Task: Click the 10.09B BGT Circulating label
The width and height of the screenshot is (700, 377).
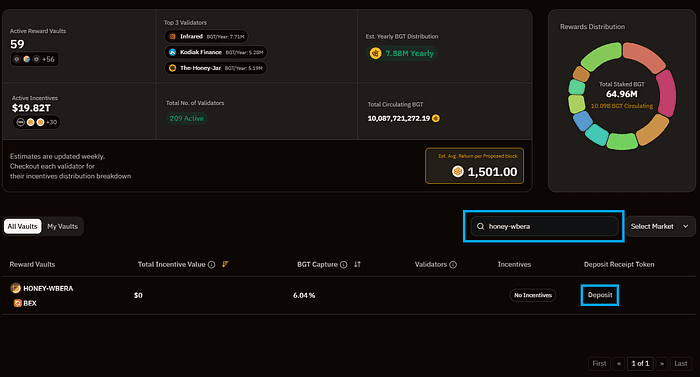Action: coord(622,106)
